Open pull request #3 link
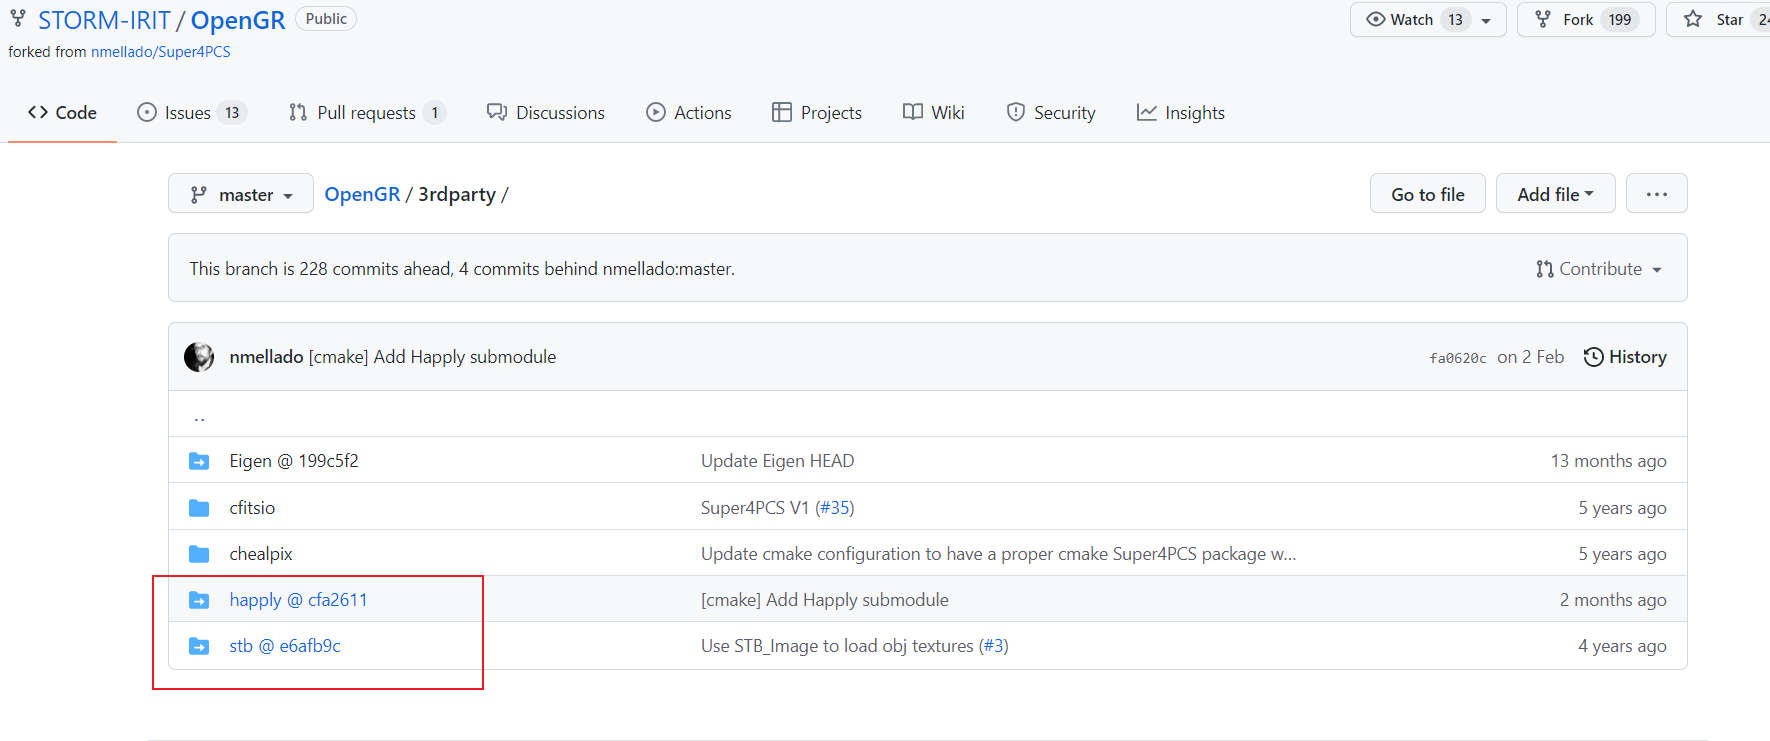This screenshot has width=1770, height=741. click(994, 646)
